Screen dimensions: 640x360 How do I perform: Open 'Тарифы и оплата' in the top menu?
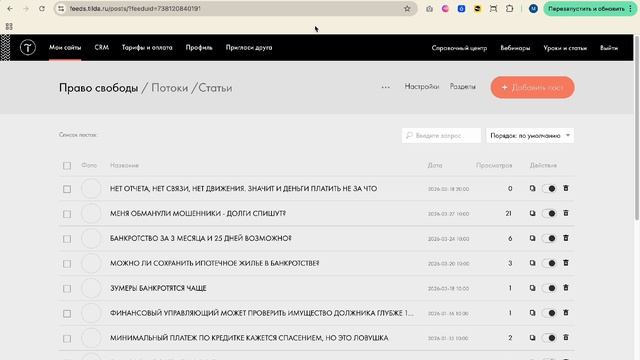[x=147, y=47]
